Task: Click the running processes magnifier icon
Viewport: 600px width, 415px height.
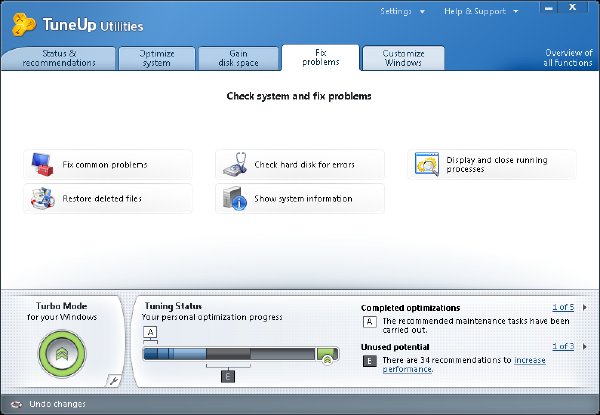Action: [427, 164]
